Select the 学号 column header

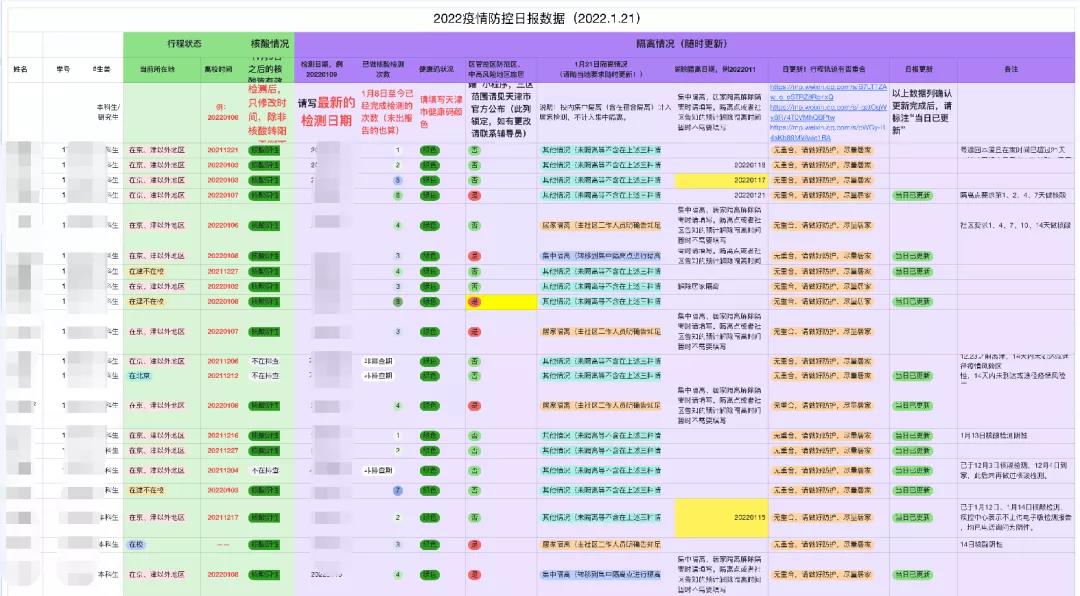[63, 69]
